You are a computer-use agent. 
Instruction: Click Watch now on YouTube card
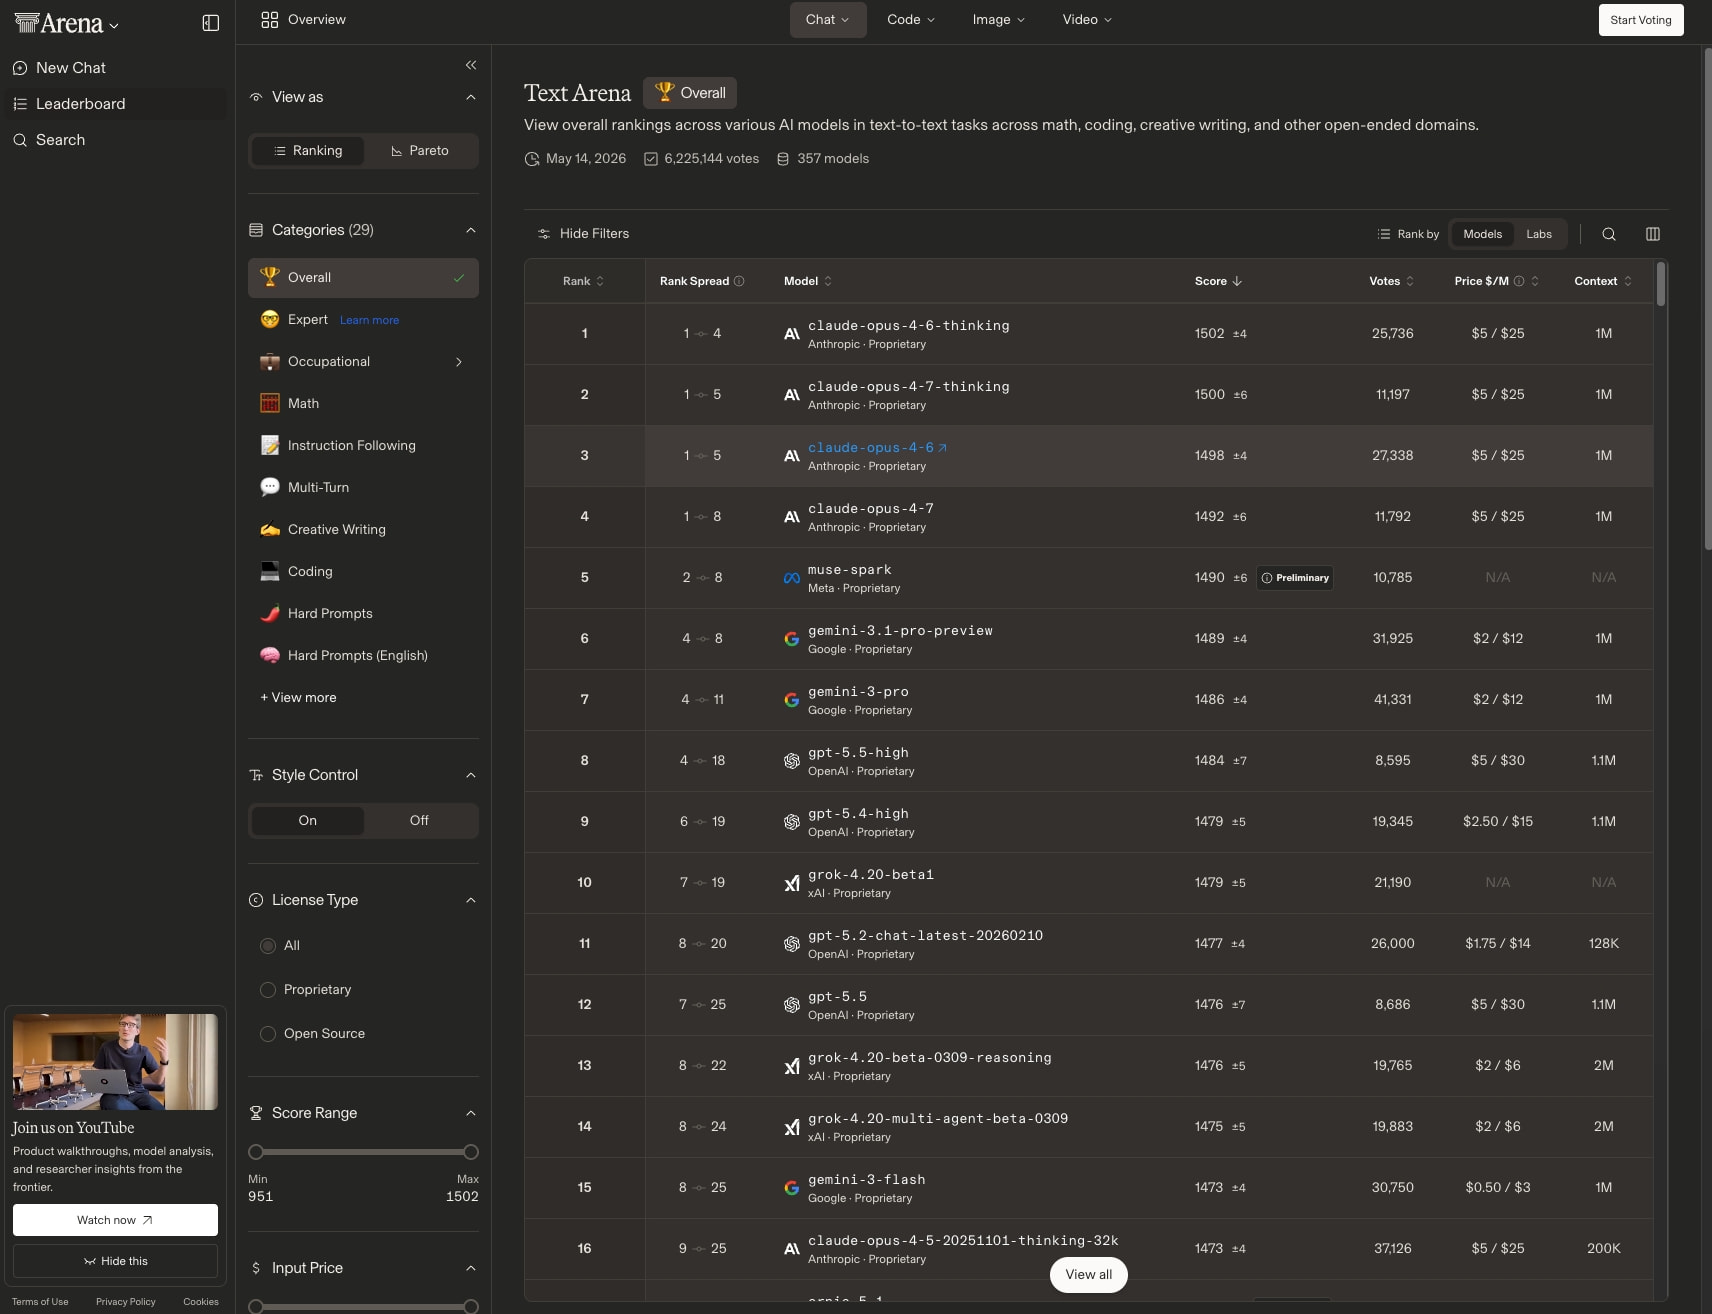point(115,1220)
